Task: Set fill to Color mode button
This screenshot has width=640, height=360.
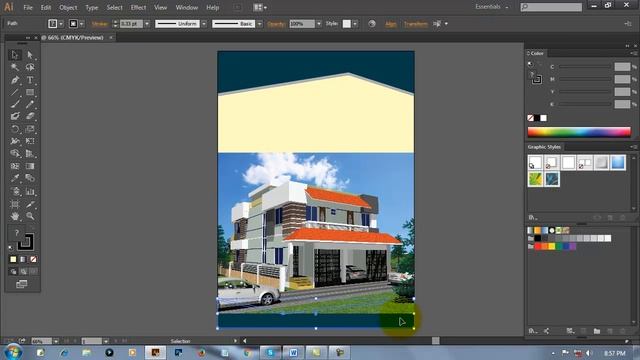Action: click(13, 259)
